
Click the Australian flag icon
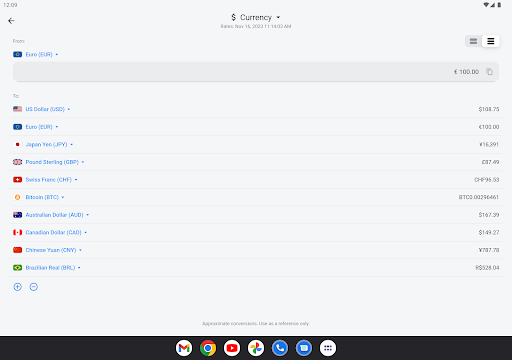click(x=18, y=215)
